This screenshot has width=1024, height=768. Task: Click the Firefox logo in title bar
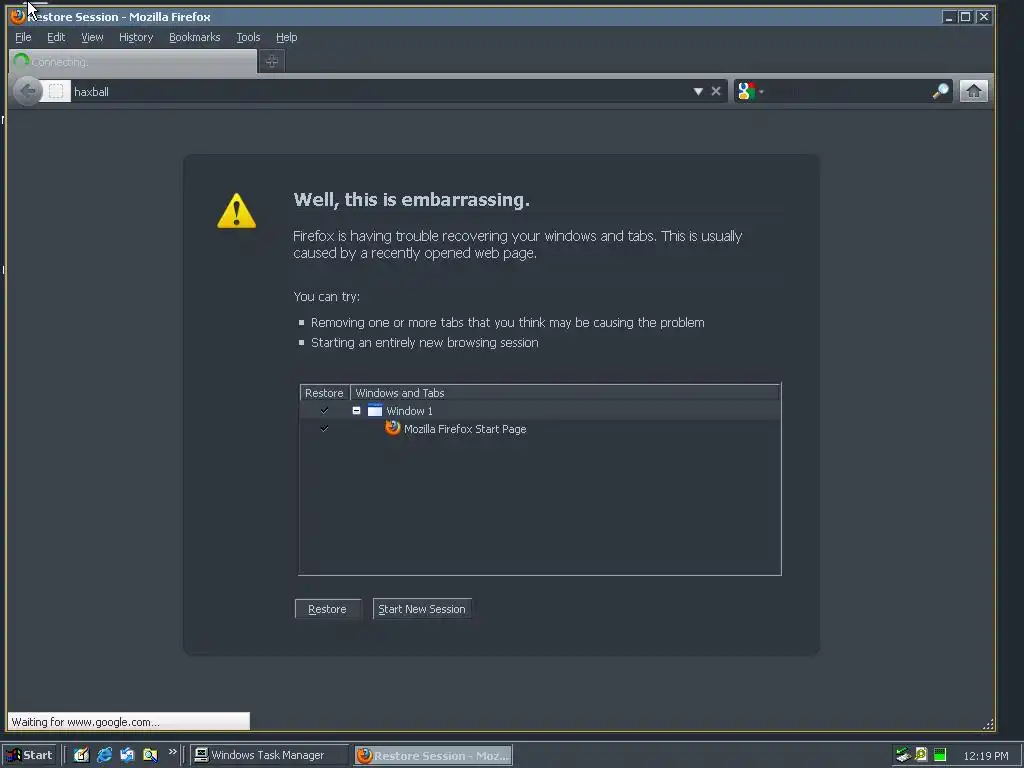click(18, 16)
